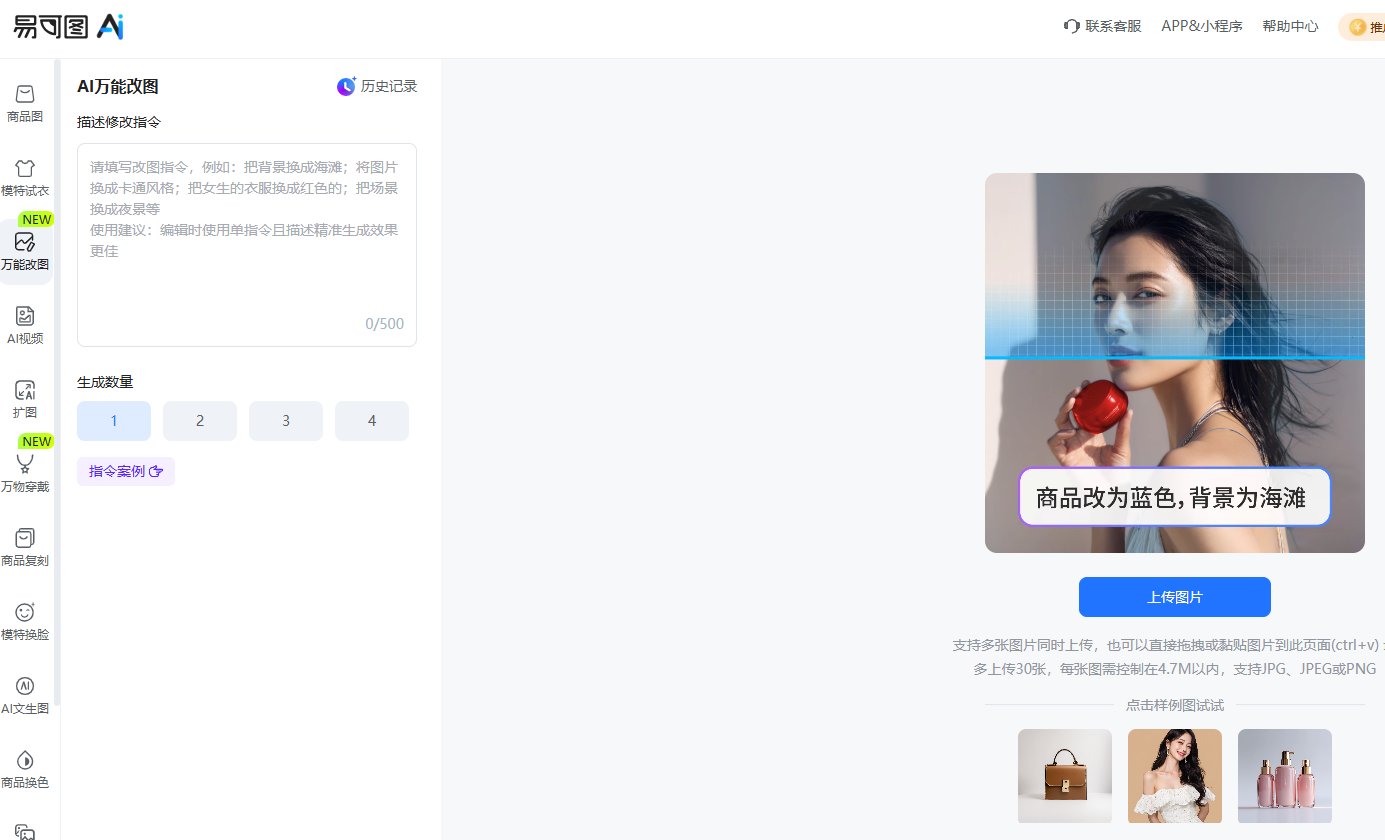
Task: Click the 描述修改指令 text area
Action: point(247,245)
